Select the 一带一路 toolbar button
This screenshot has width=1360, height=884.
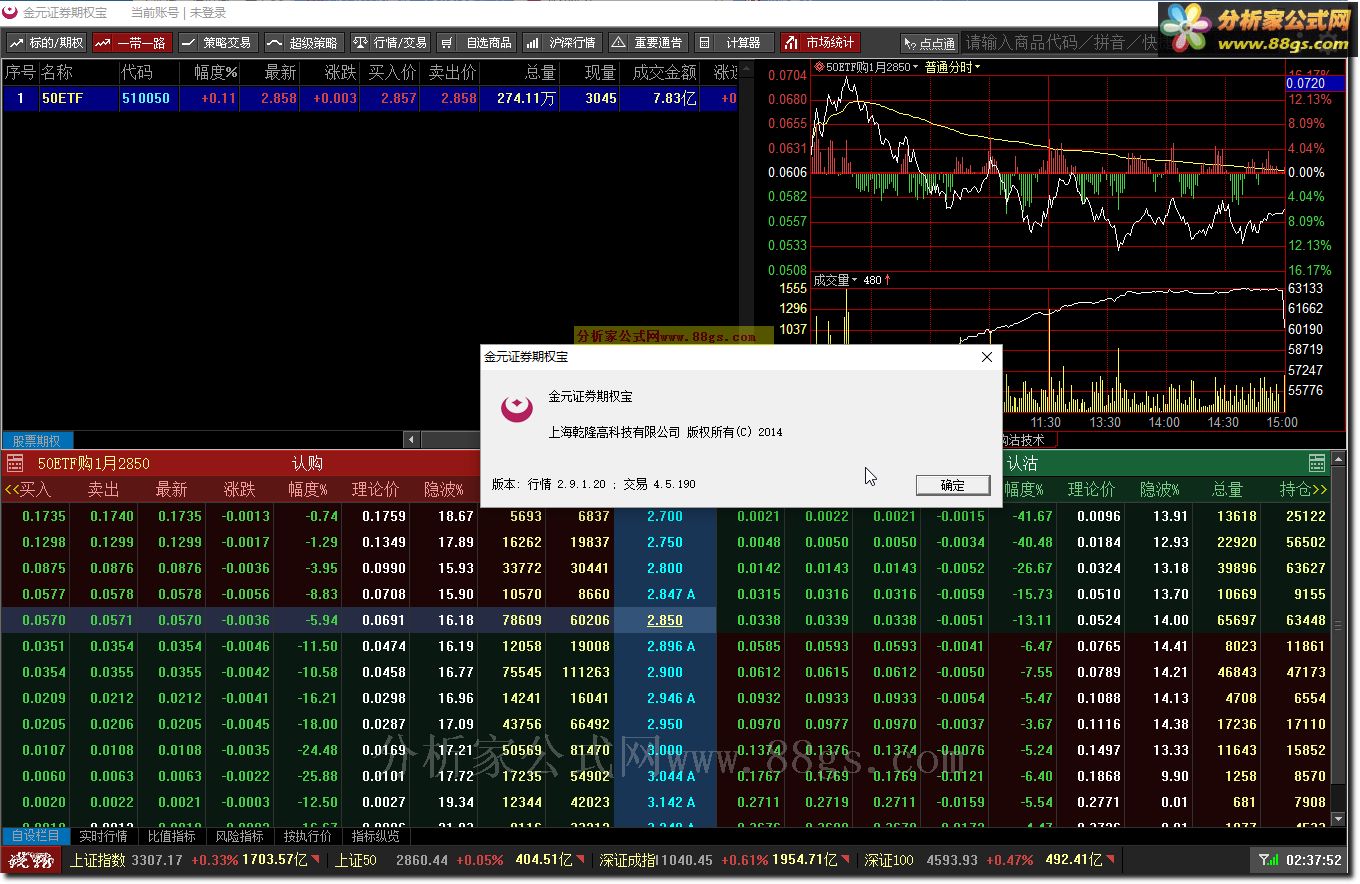[x=132, y=43]
